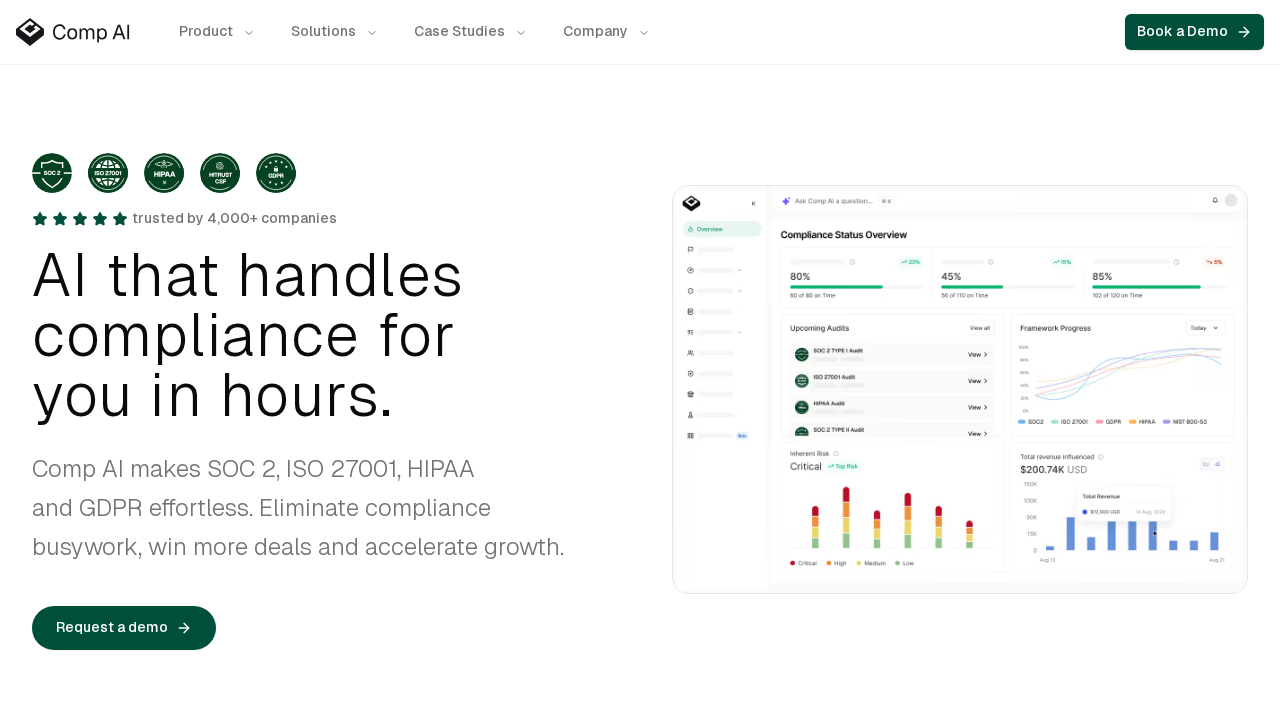The width and height of the screenshot is (1280, 720).
Task: Click the HITRUST CSF badge icon
Action: click(x=220, y=173)
